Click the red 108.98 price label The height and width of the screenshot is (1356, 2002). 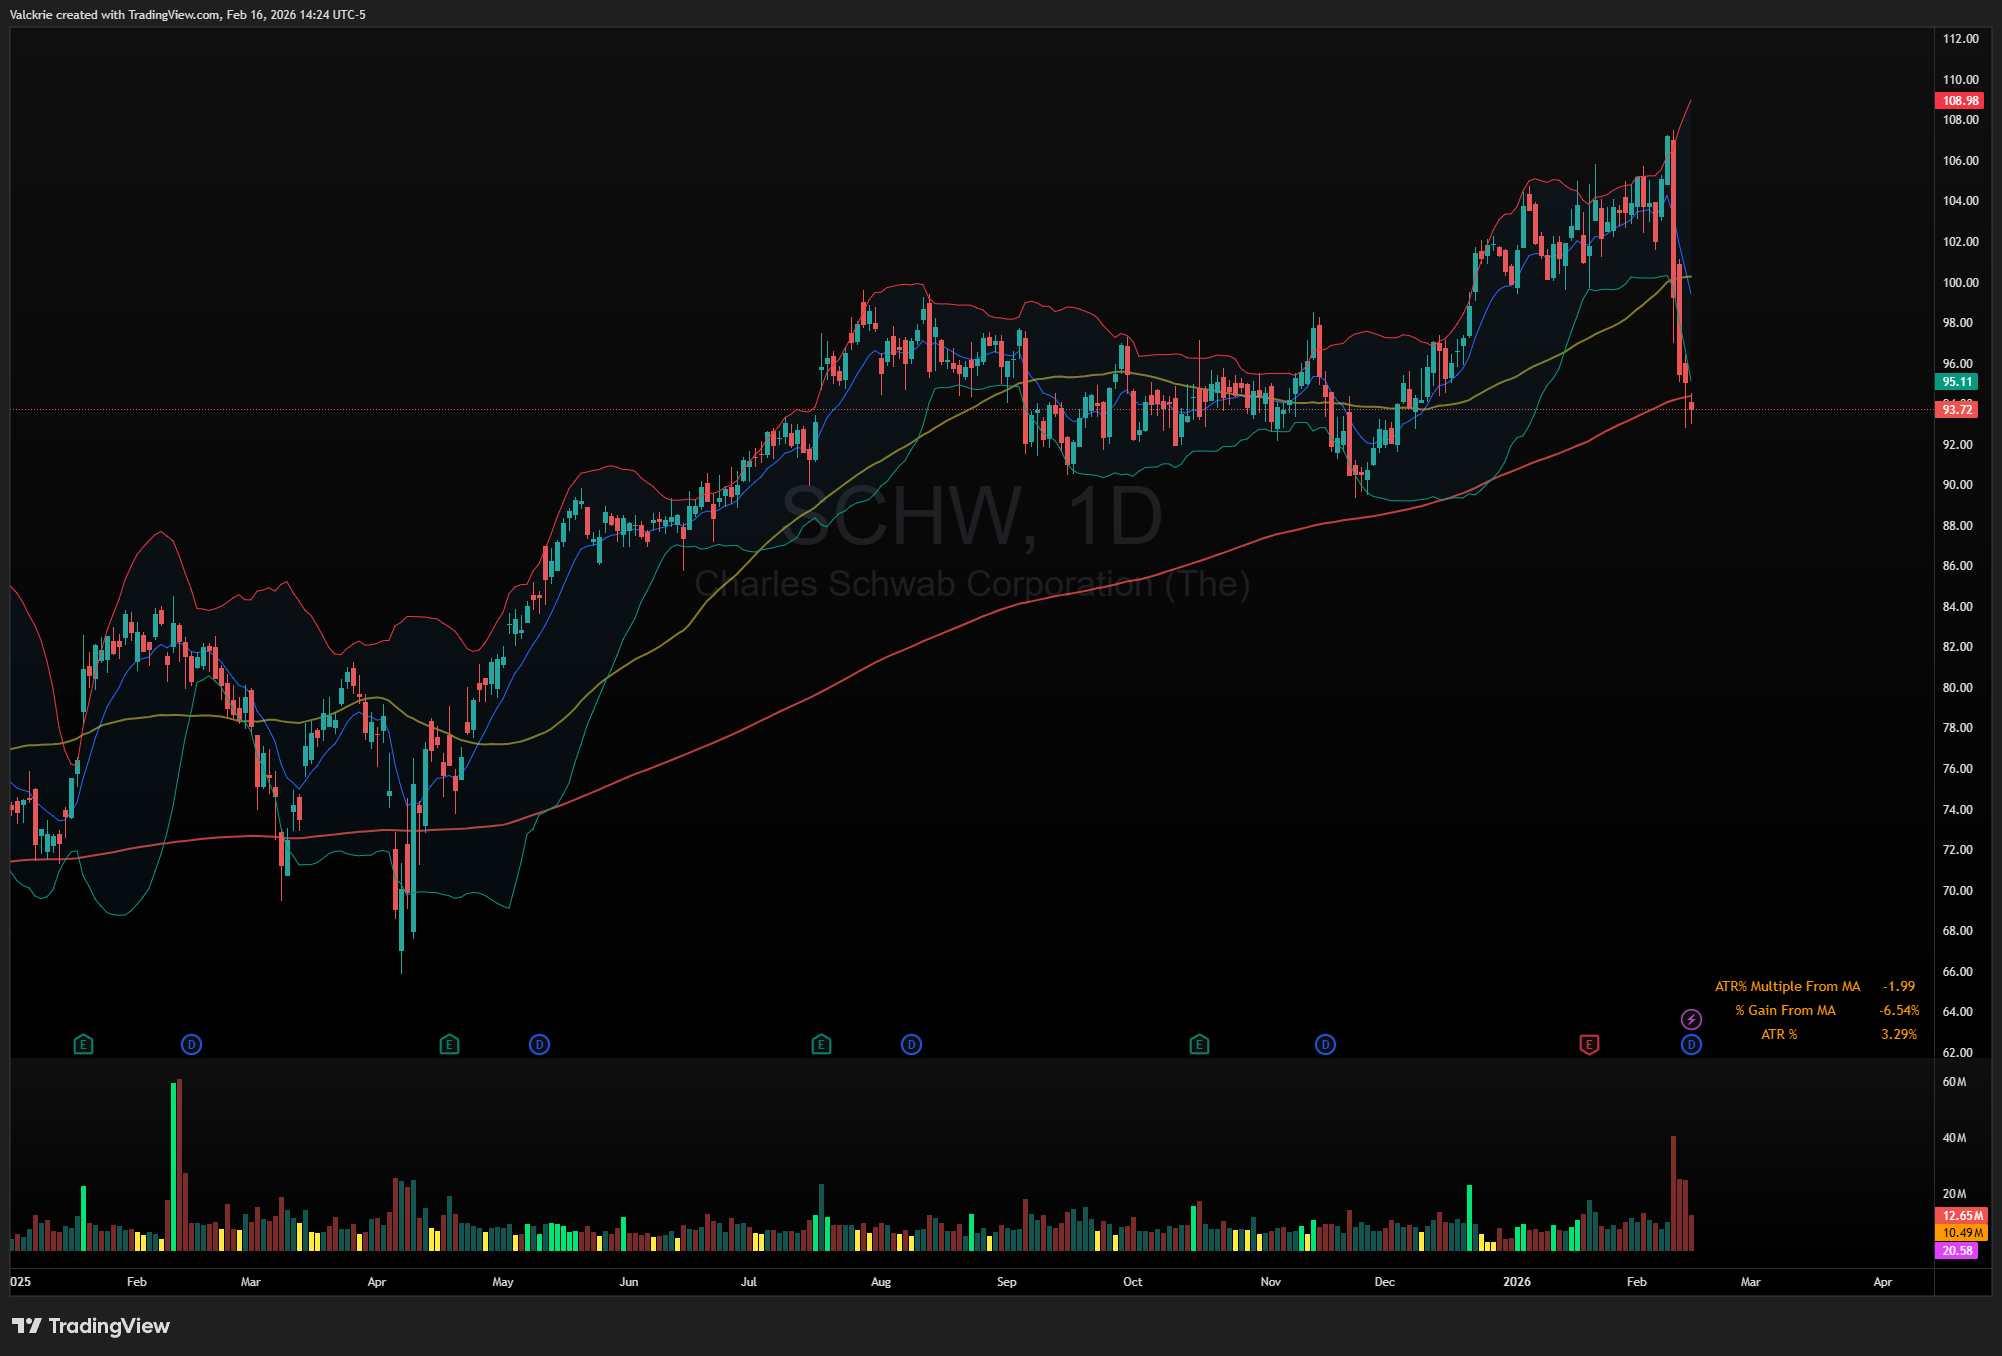1959,101
